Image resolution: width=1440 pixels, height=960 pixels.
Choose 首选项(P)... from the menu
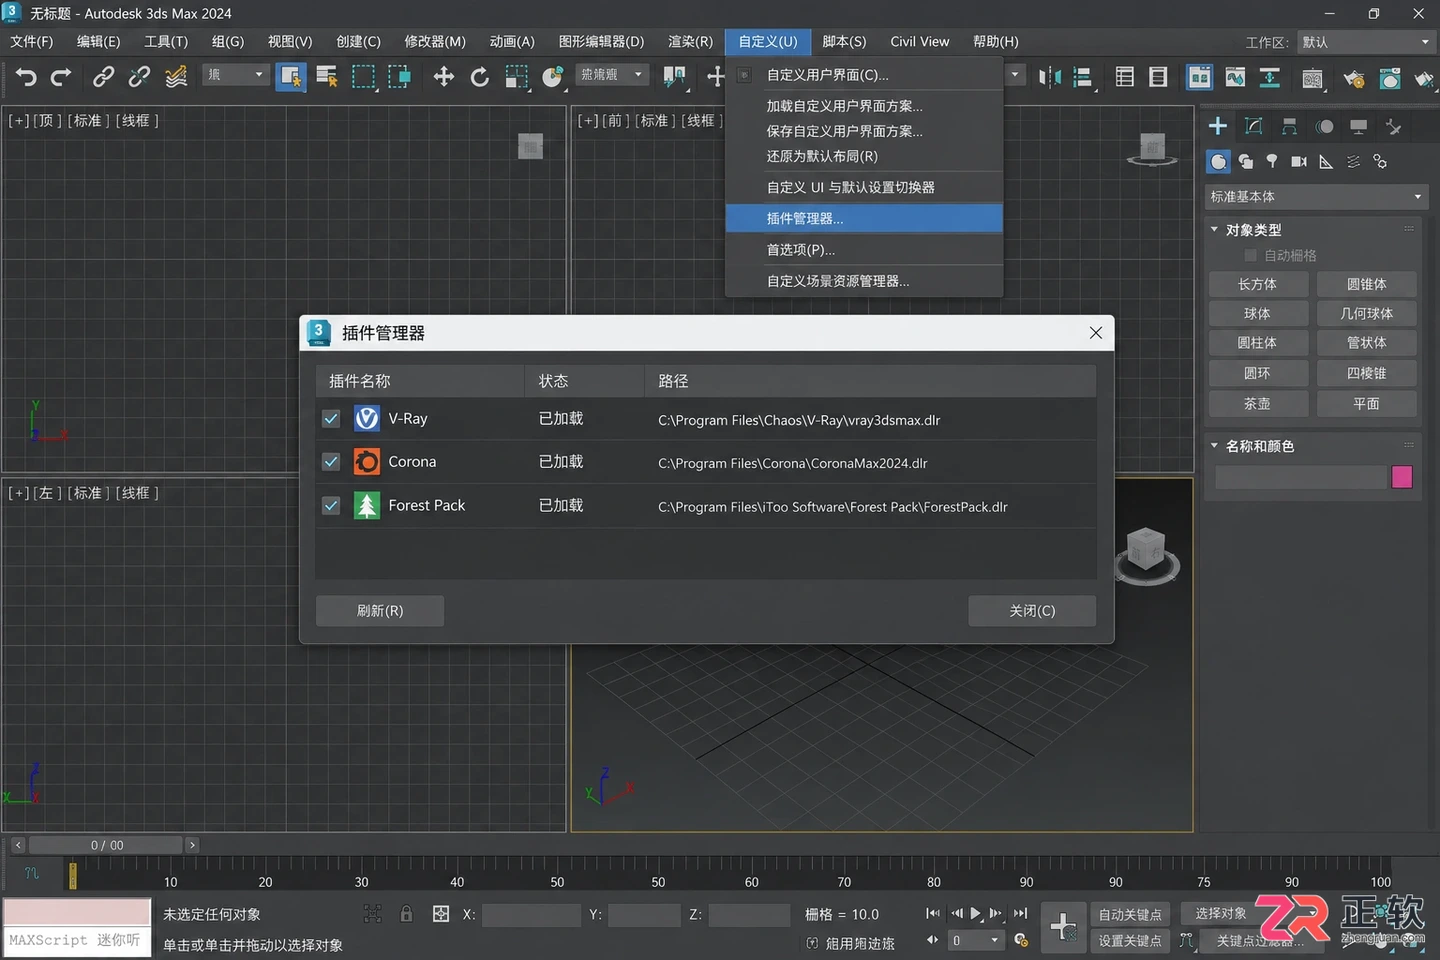[x=864, y=250]
